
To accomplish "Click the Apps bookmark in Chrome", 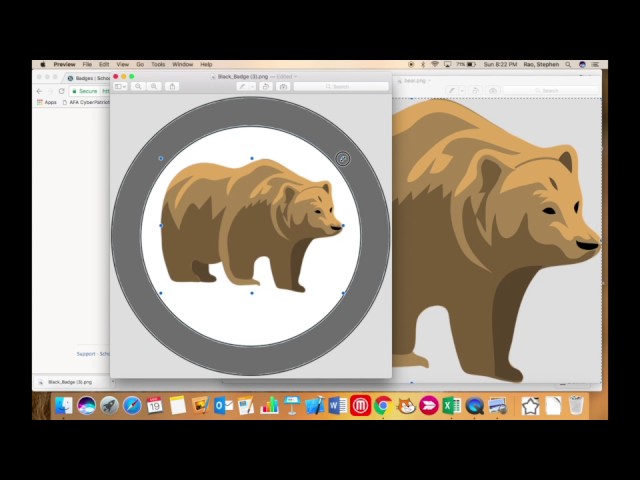I will [47, 102].
